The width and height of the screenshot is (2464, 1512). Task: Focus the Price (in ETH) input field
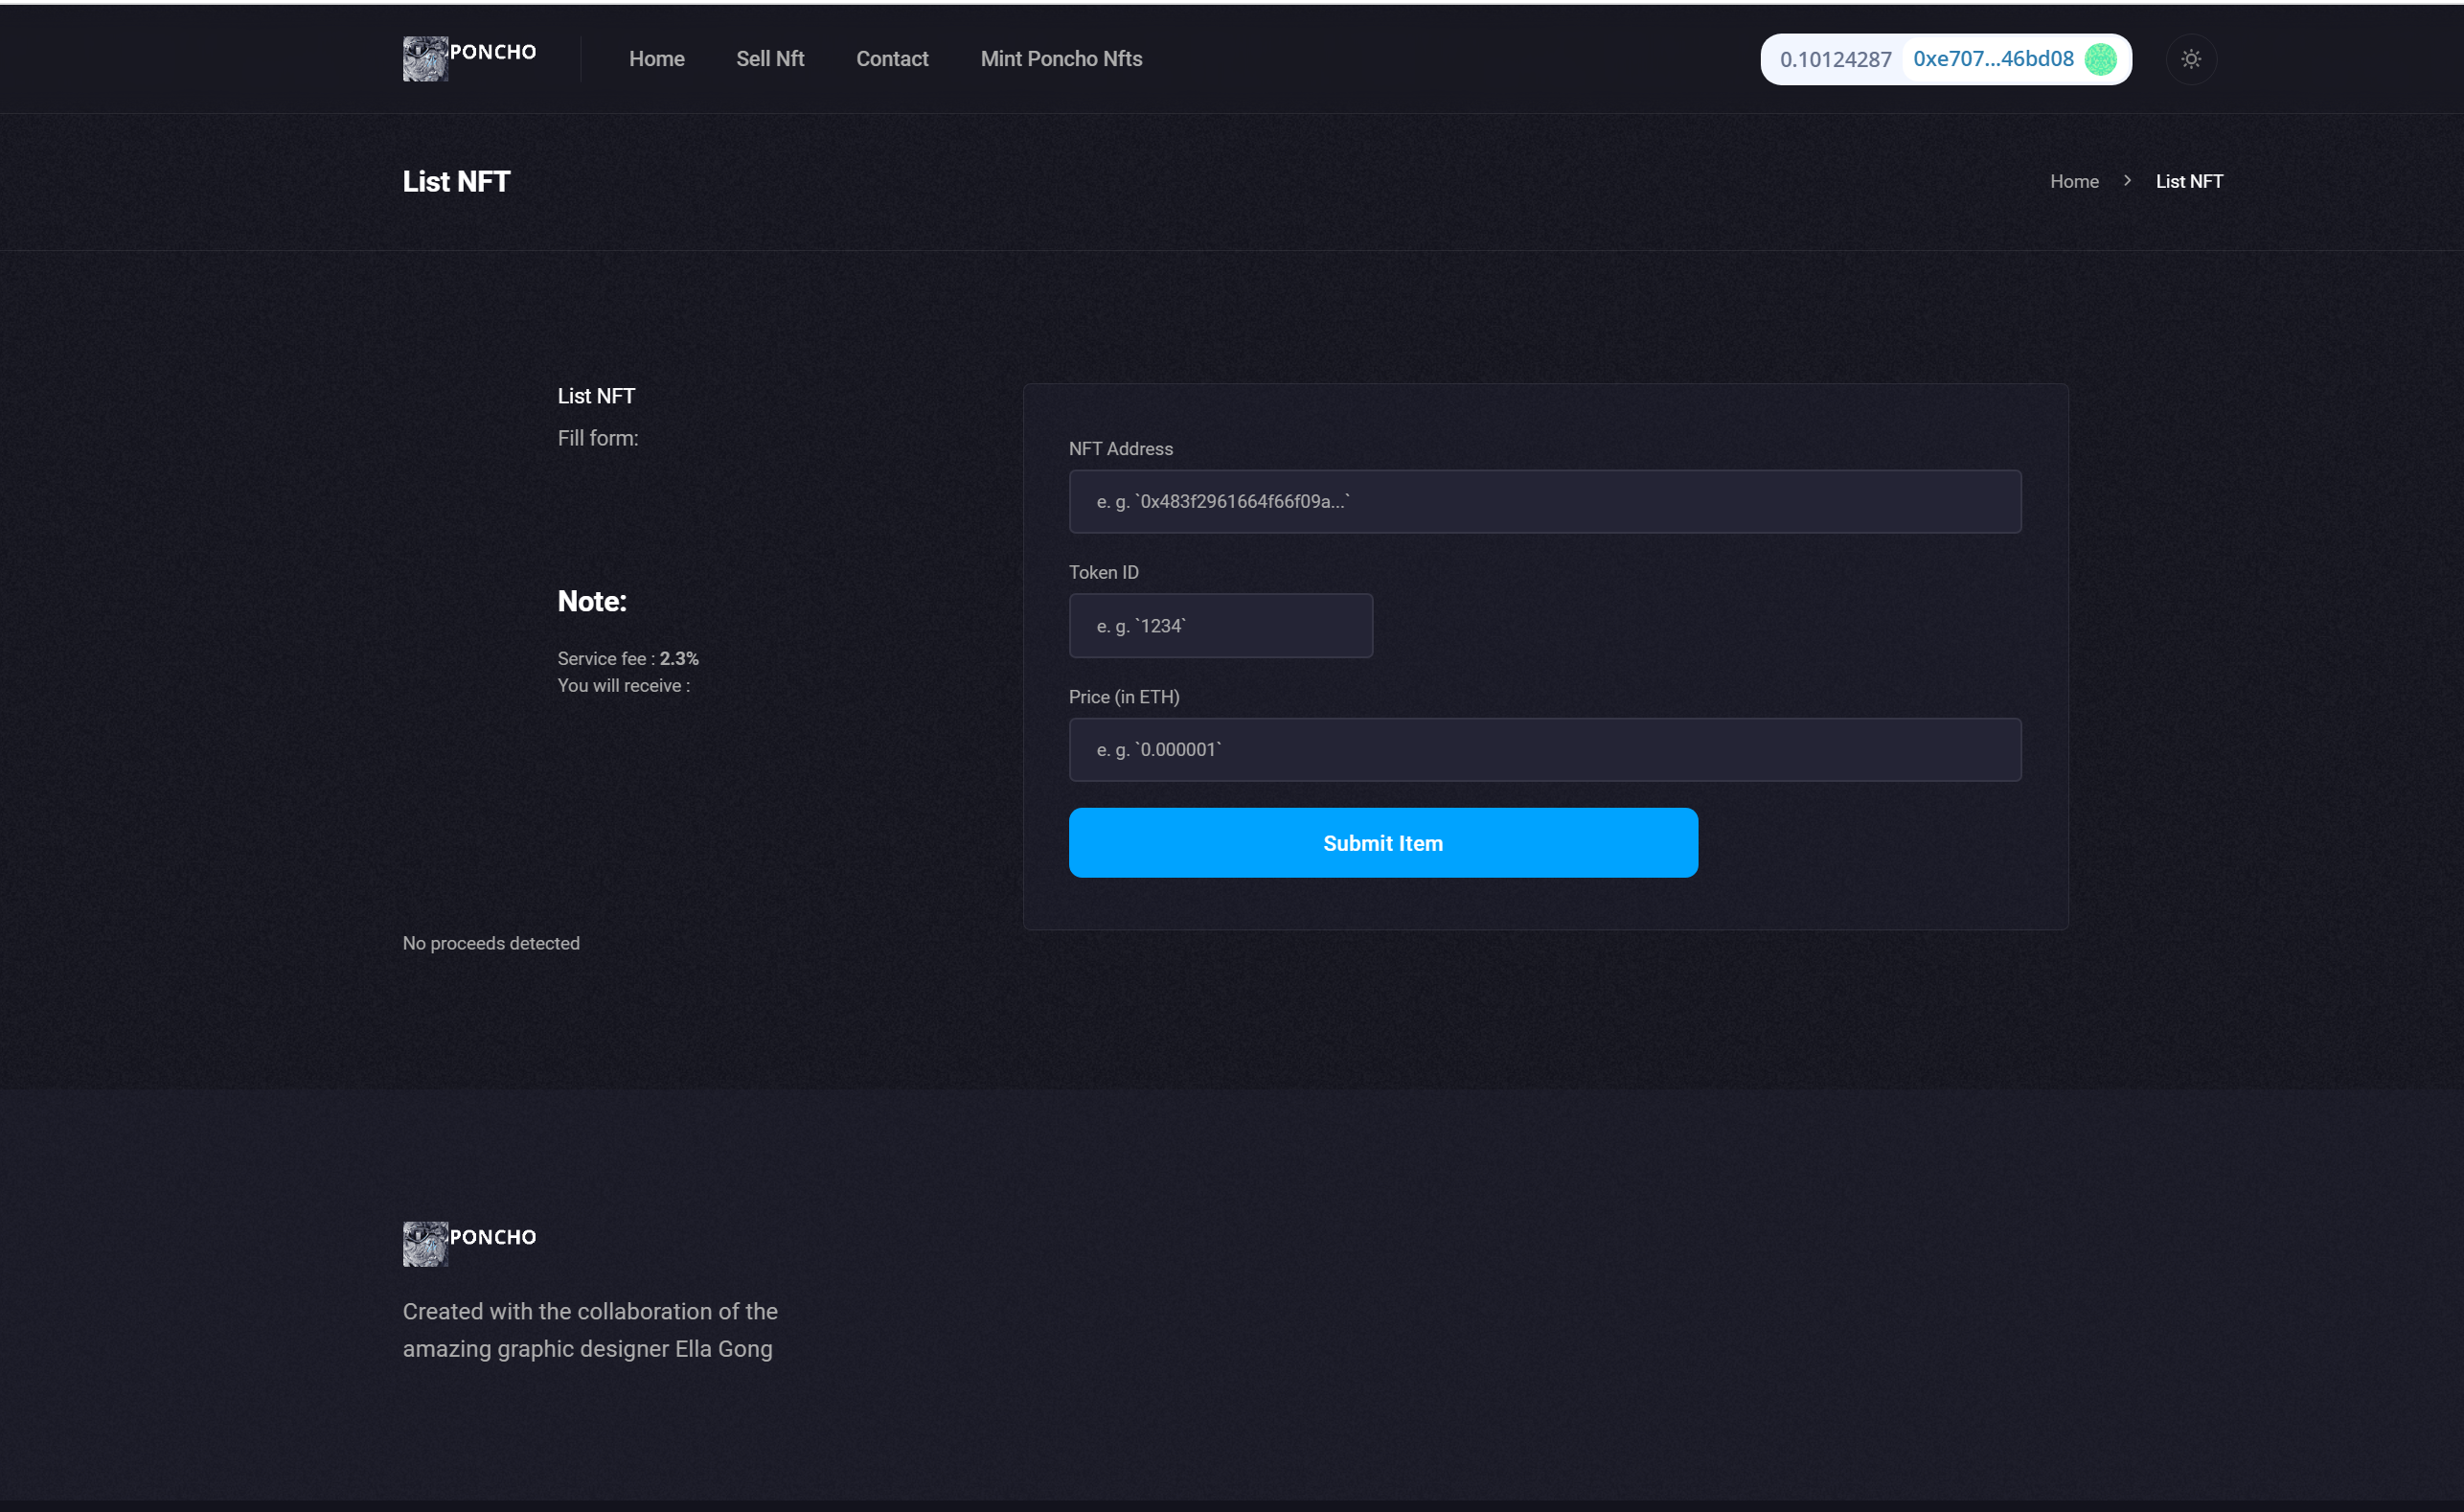click(1545, 749)
